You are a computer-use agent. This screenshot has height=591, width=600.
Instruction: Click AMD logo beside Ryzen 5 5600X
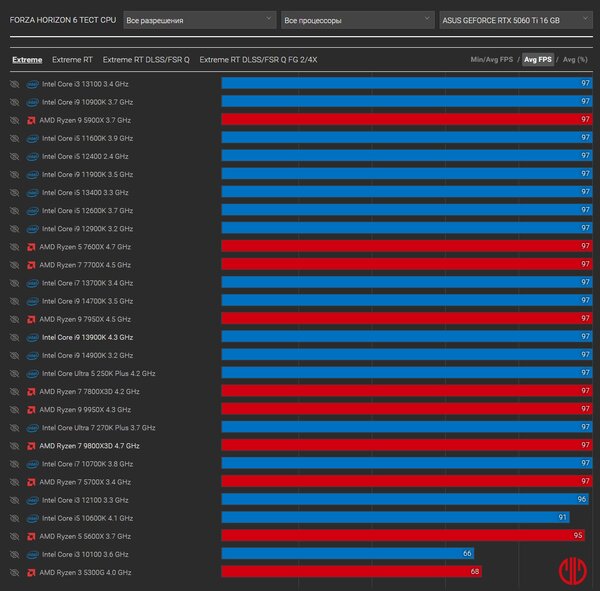pyautogui.click(x=31, y=537)
